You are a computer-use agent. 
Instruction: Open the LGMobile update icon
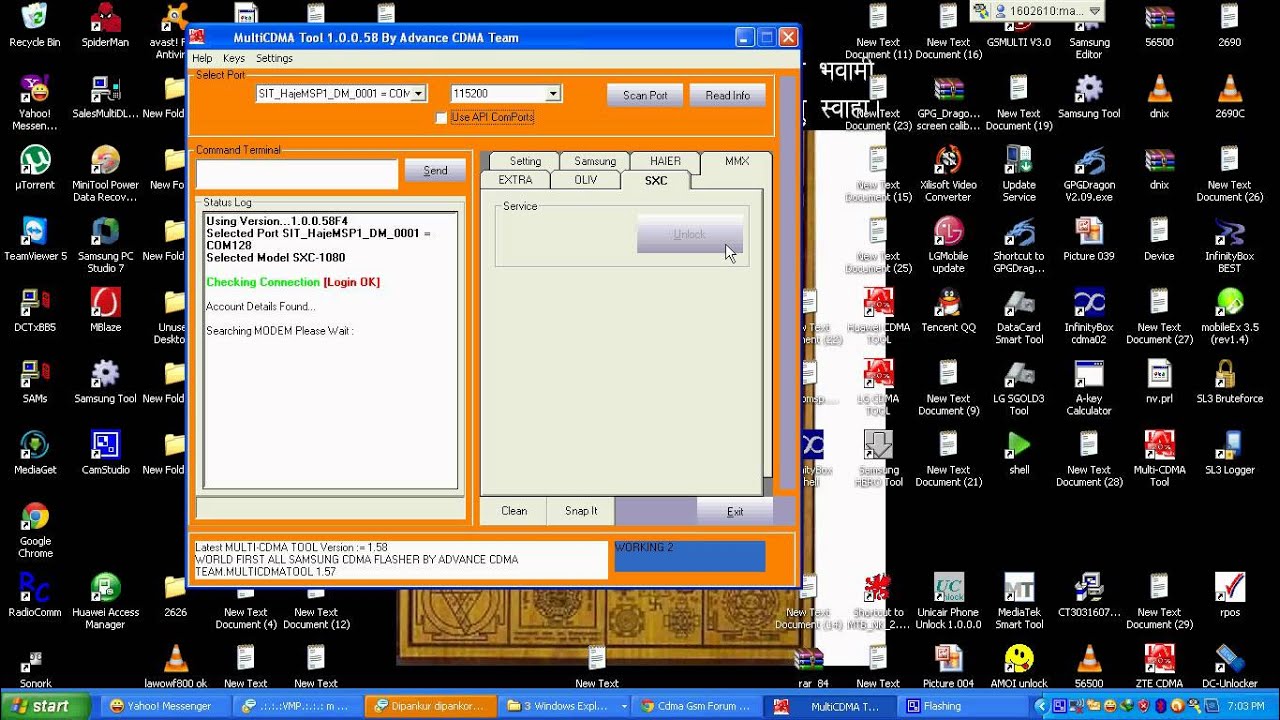click(x=948, y=245)
